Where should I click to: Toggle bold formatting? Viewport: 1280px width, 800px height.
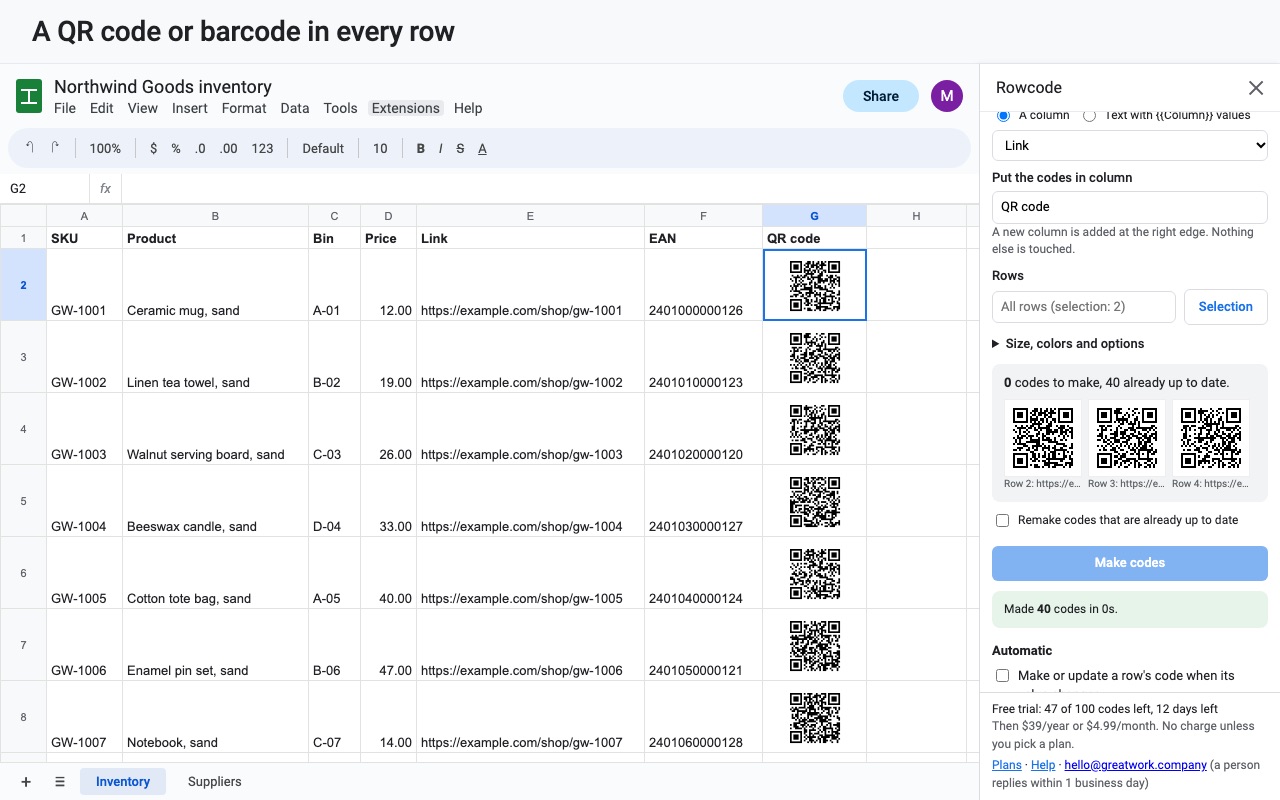click(421, 148)
